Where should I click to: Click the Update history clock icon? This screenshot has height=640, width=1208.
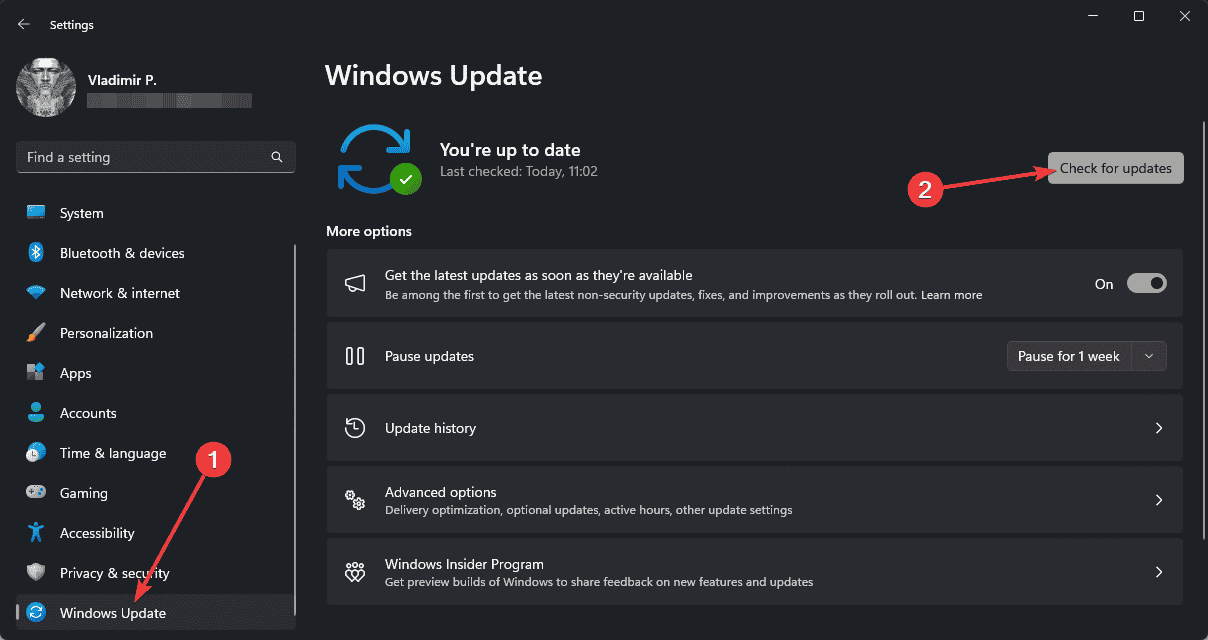click(355, 428)
